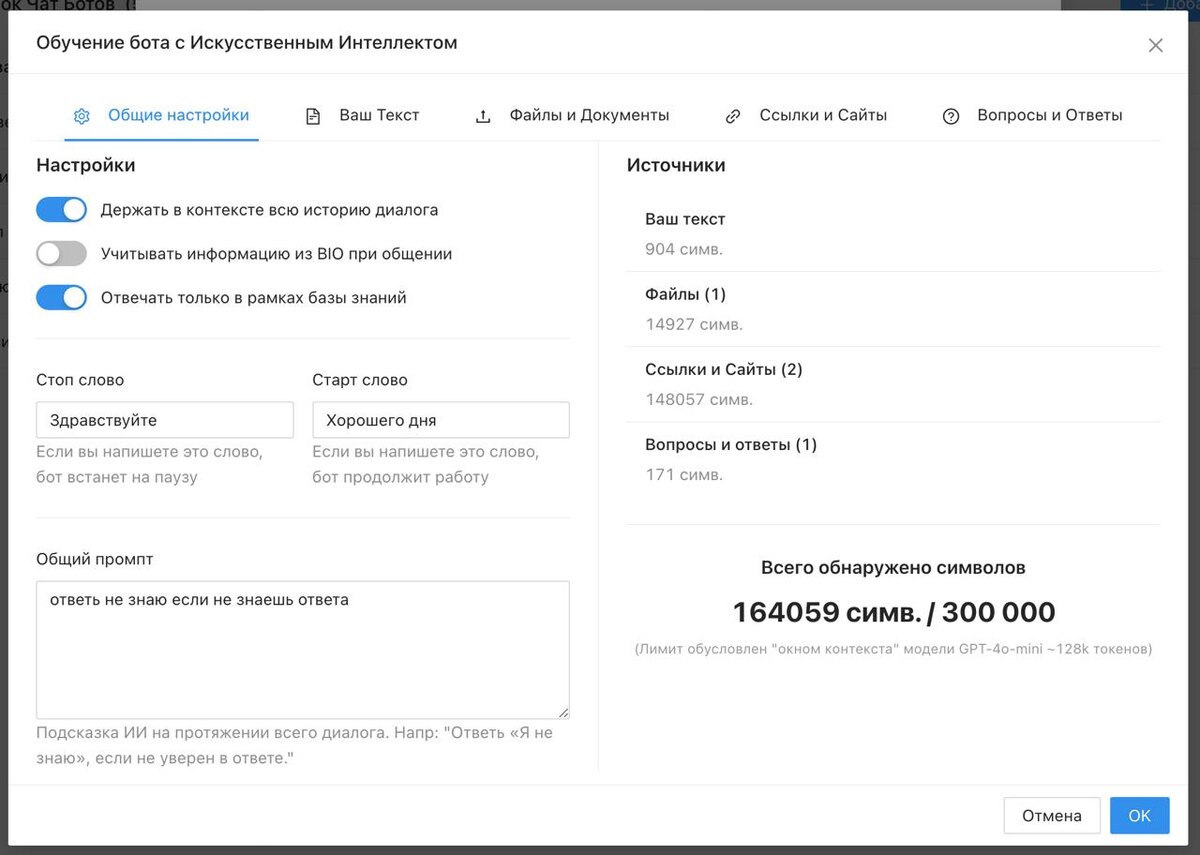Go to the Ссылки и Сайты tab

806,115
